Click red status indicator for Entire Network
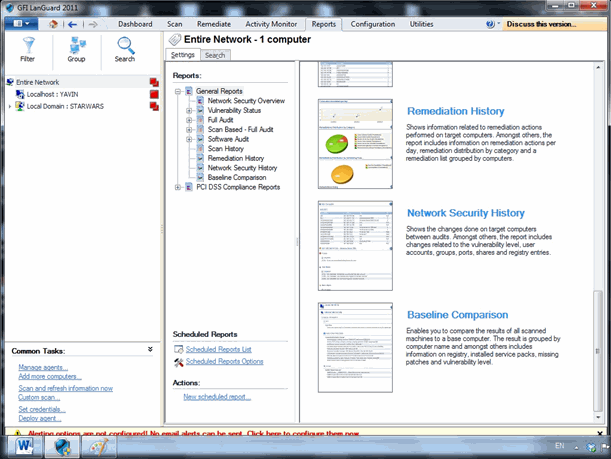Viewport: 611px width, 459px height. click(x=154, y=82)
